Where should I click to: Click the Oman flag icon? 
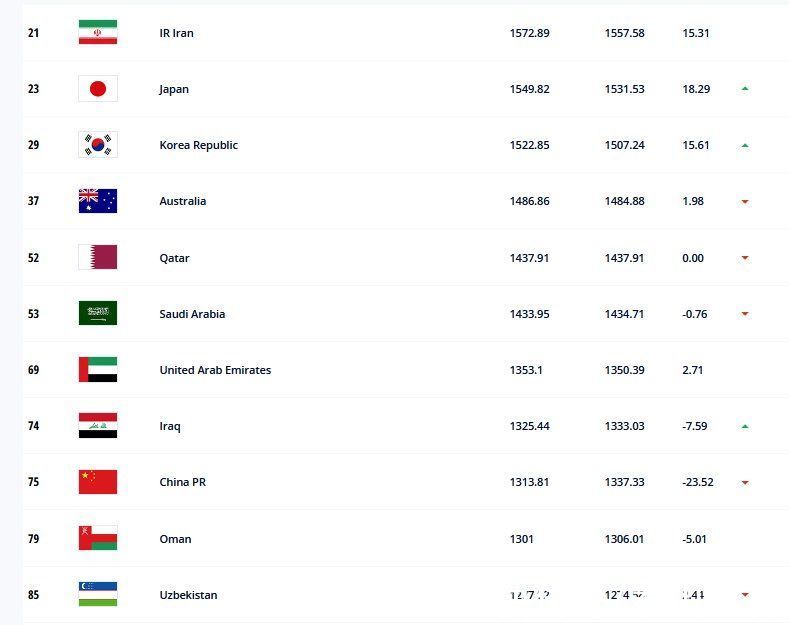click(97, 539)
